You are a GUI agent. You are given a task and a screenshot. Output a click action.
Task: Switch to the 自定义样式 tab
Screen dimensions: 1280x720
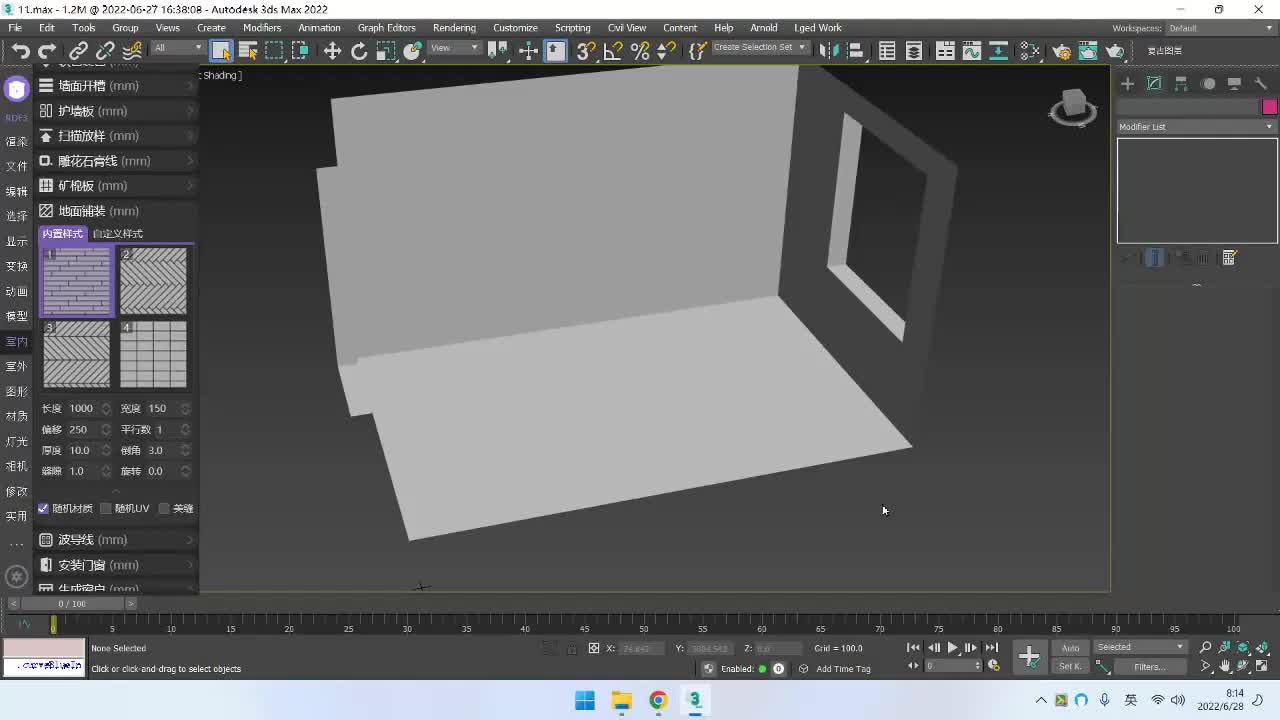coord(118,233)
